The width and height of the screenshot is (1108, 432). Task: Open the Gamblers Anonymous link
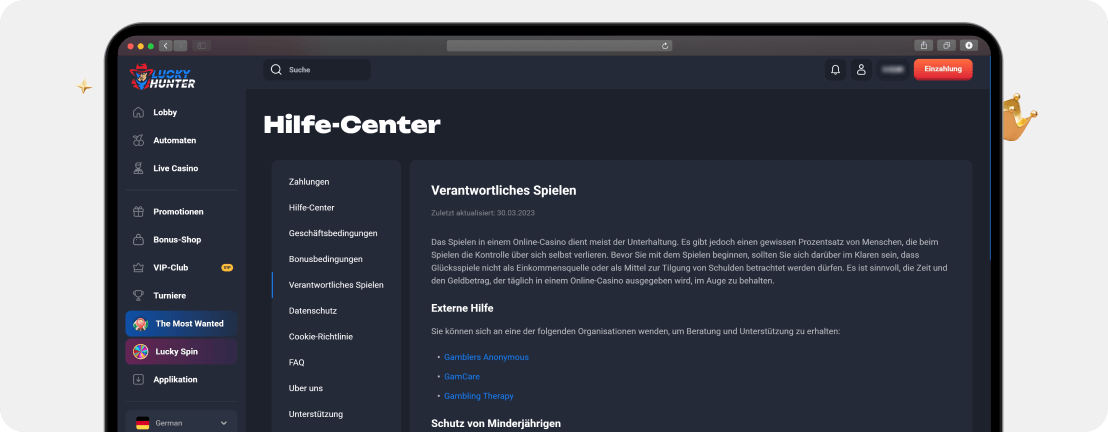coord(486,357)
